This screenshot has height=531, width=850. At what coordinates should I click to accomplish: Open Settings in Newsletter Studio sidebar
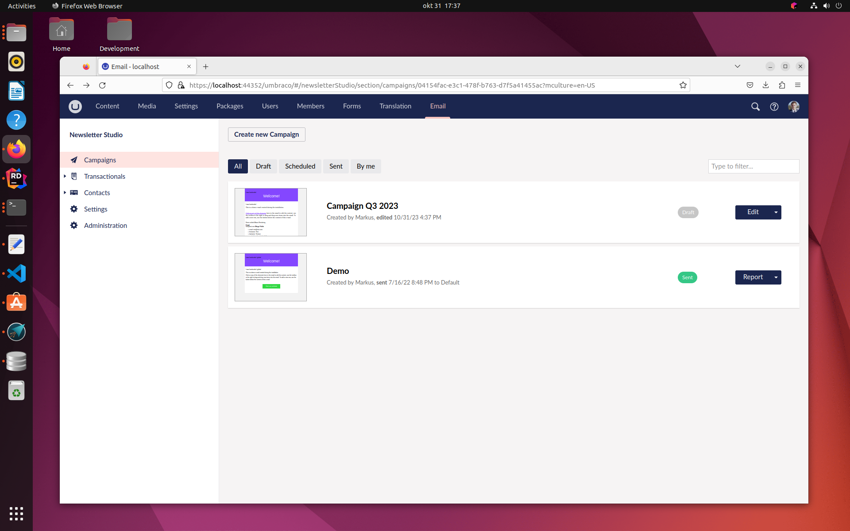click(x=96, y=209)
